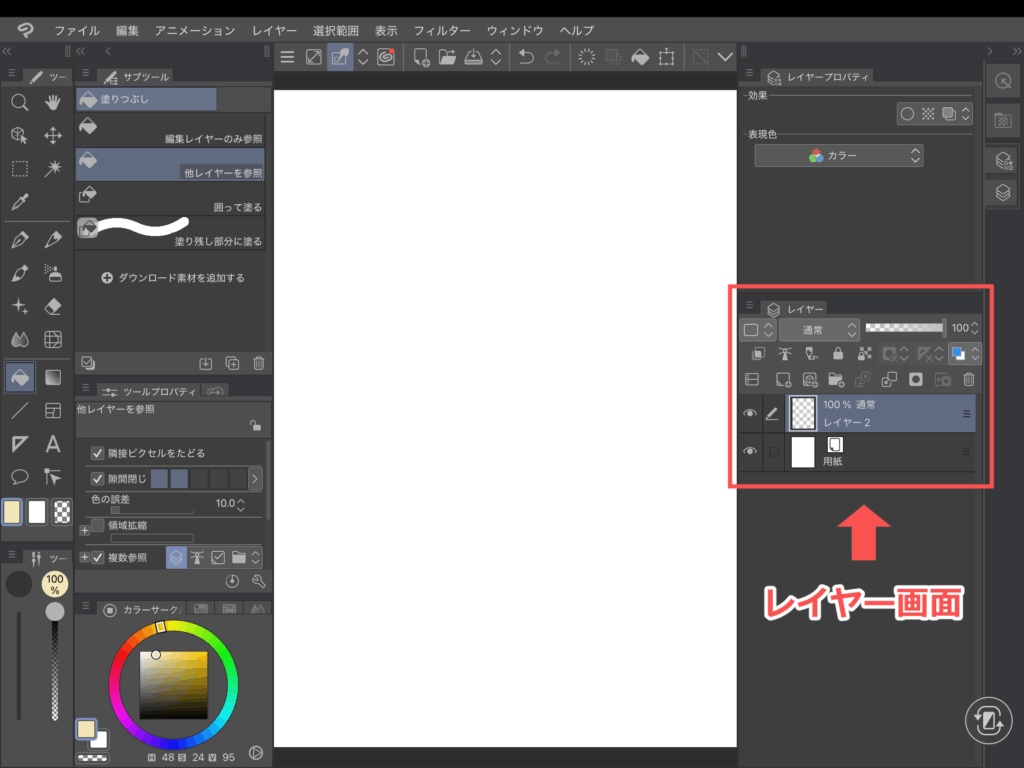Screen dimensions: 1024x768
Task: Open the フィルター menu
Action: pyautogui.click(x=443, y=31)
